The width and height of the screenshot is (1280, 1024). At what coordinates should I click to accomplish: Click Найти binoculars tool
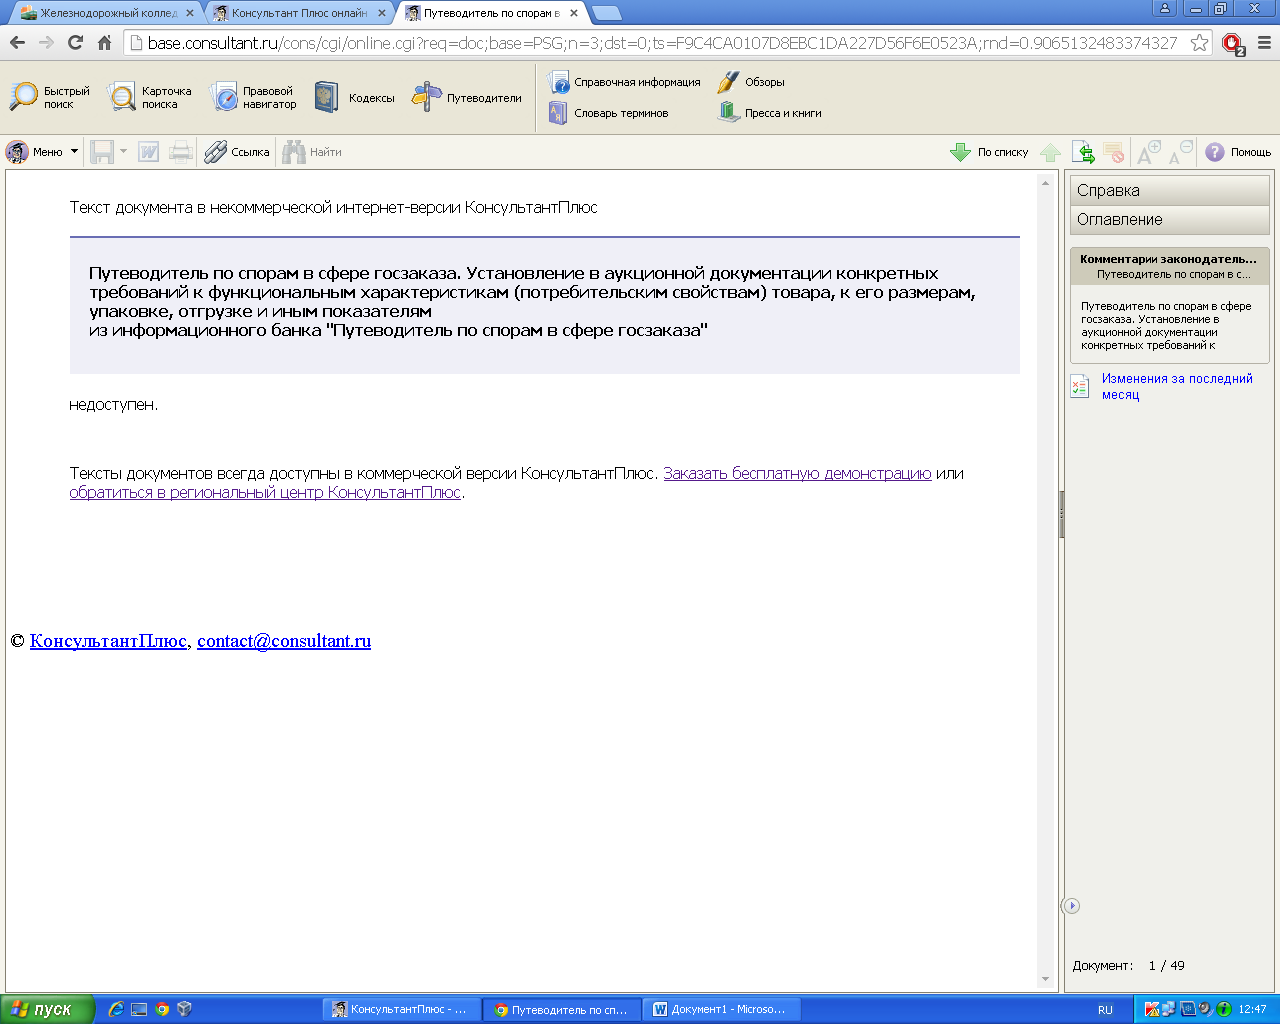click(x=312, y=152)
